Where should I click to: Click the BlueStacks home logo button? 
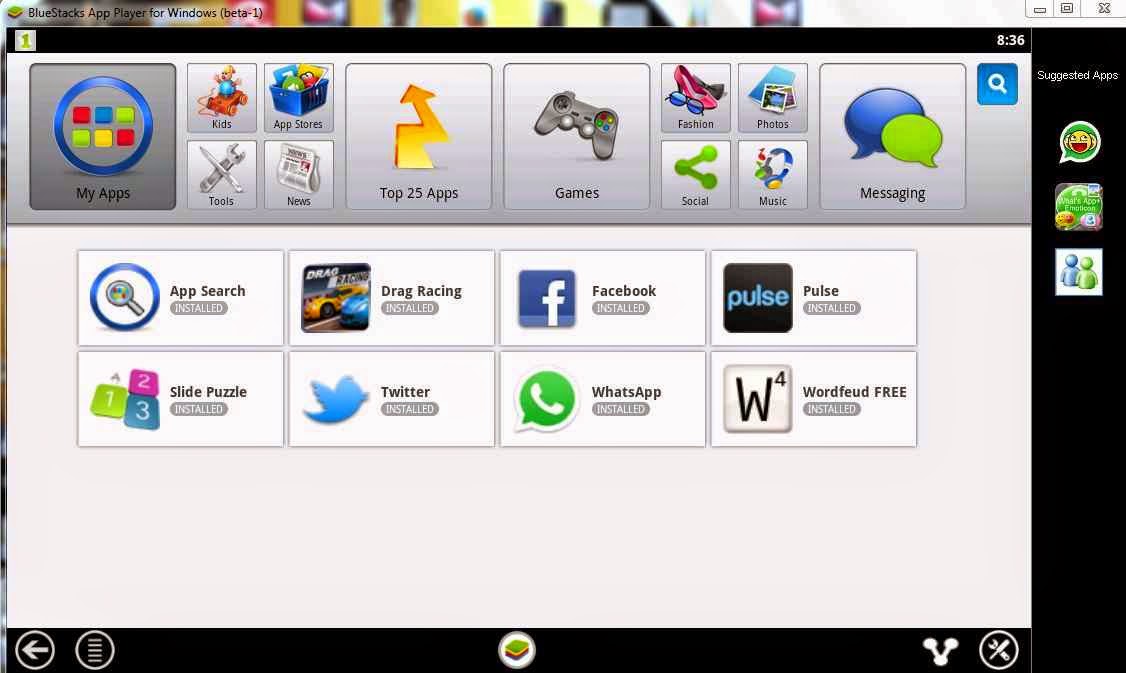pos(517,650)
